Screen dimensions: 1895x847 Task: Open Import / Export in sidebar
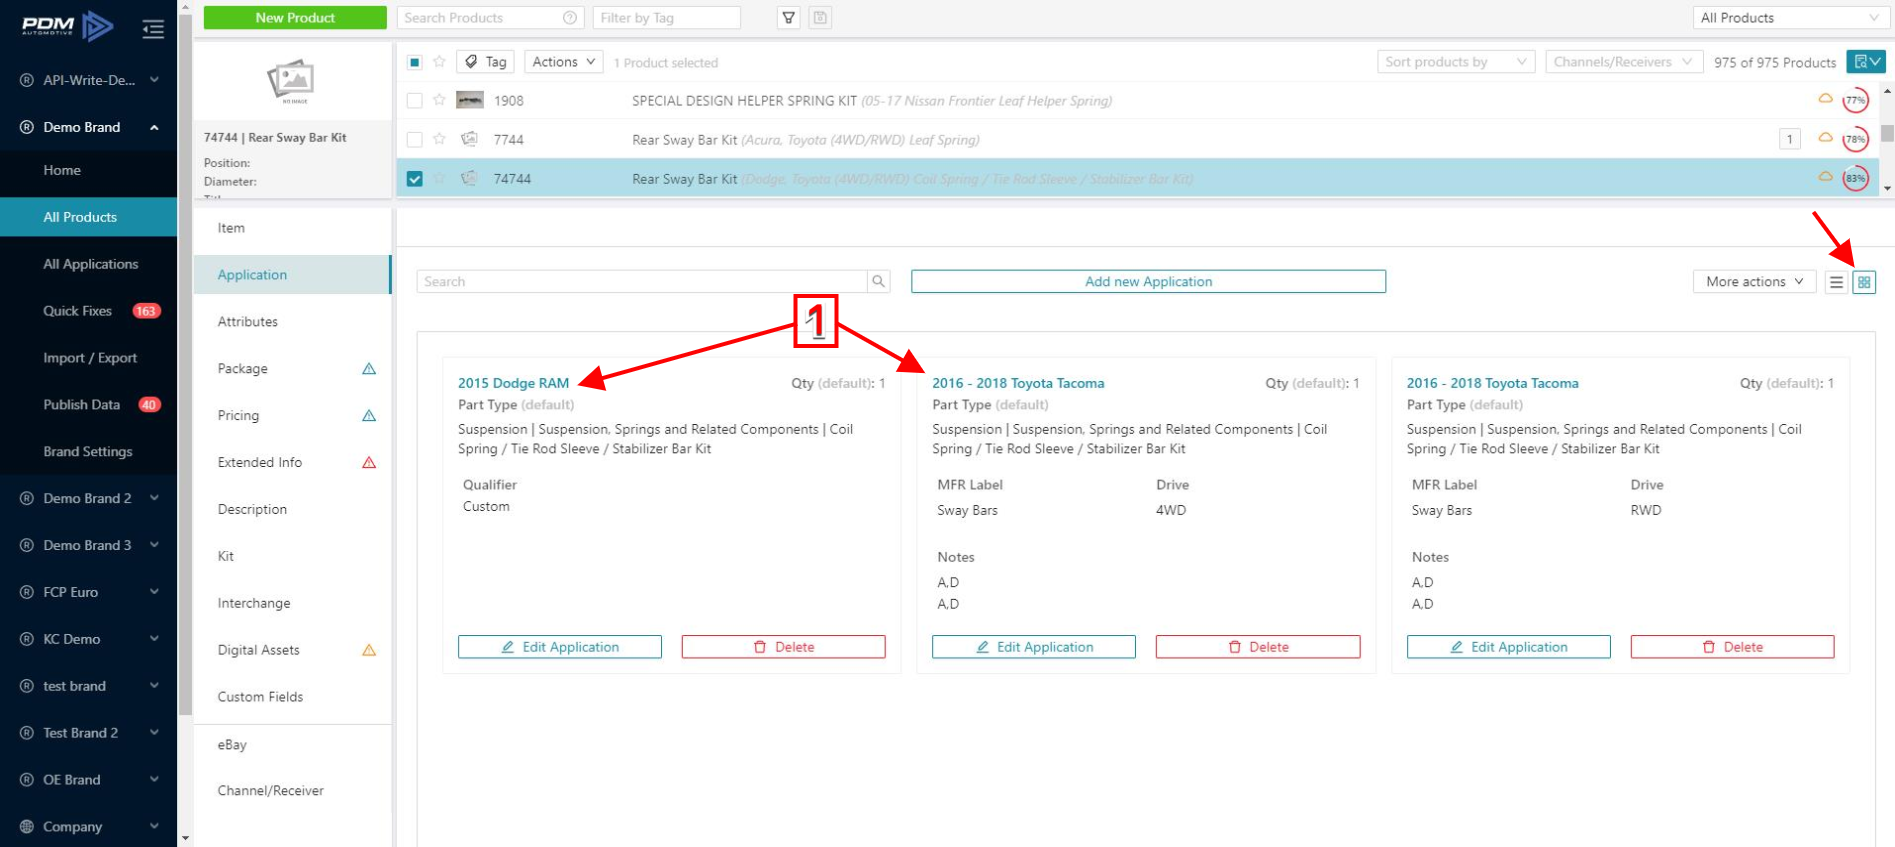click(89, 358)
